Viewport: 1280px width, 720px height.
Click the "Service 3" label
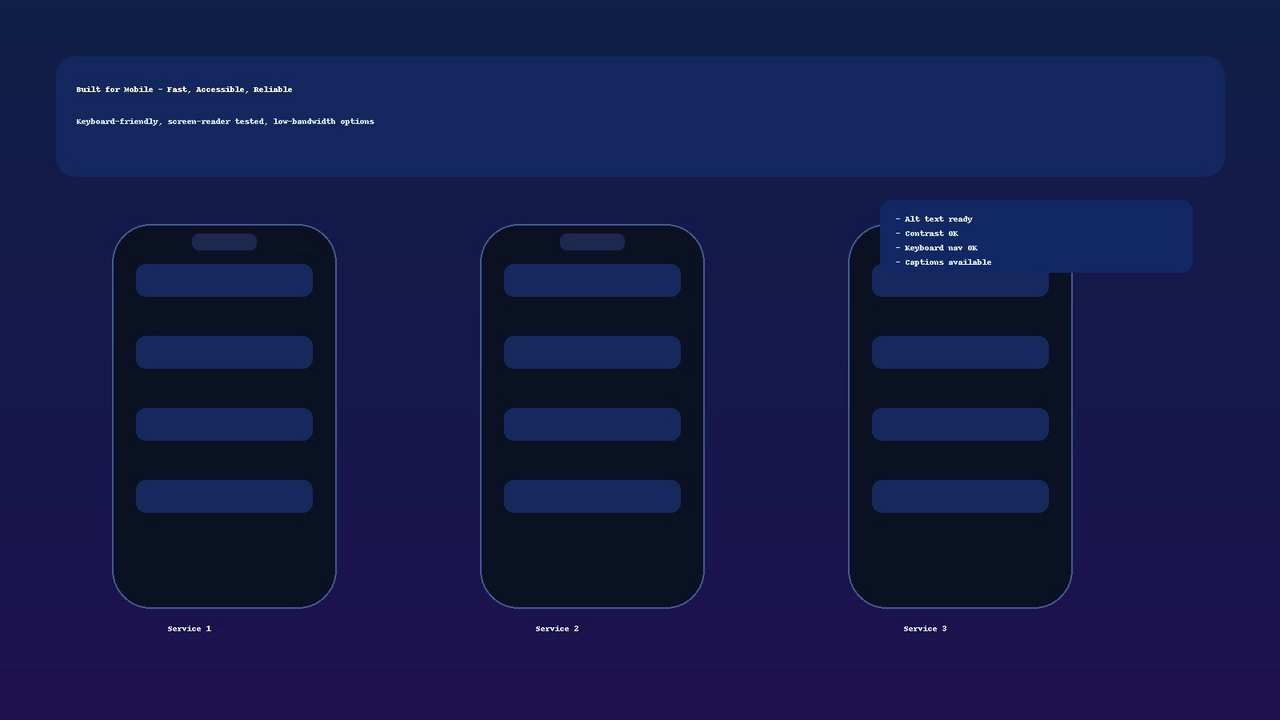pyautogui.click(x=925, y=629)
